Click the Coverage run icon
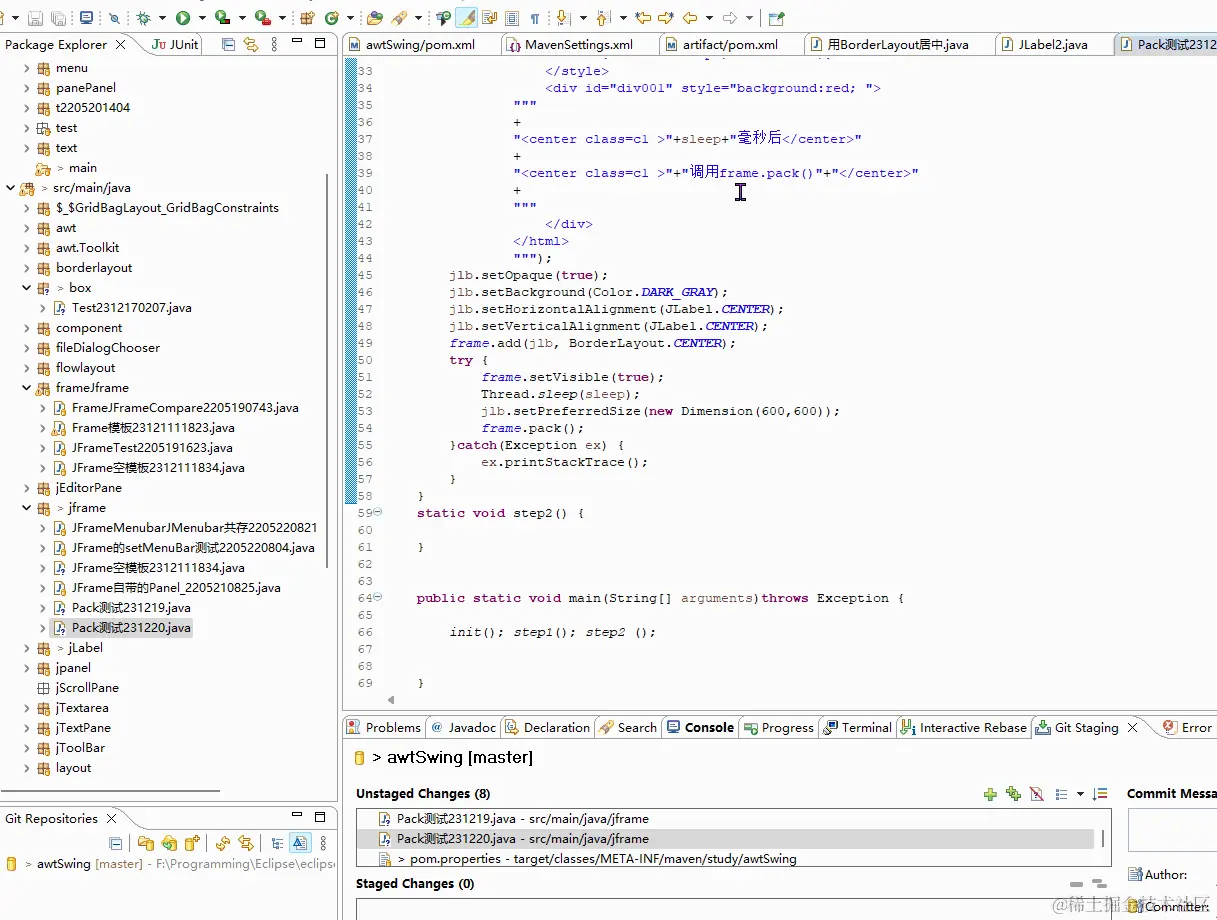The image size is (1217, 920). click(222, 18)
